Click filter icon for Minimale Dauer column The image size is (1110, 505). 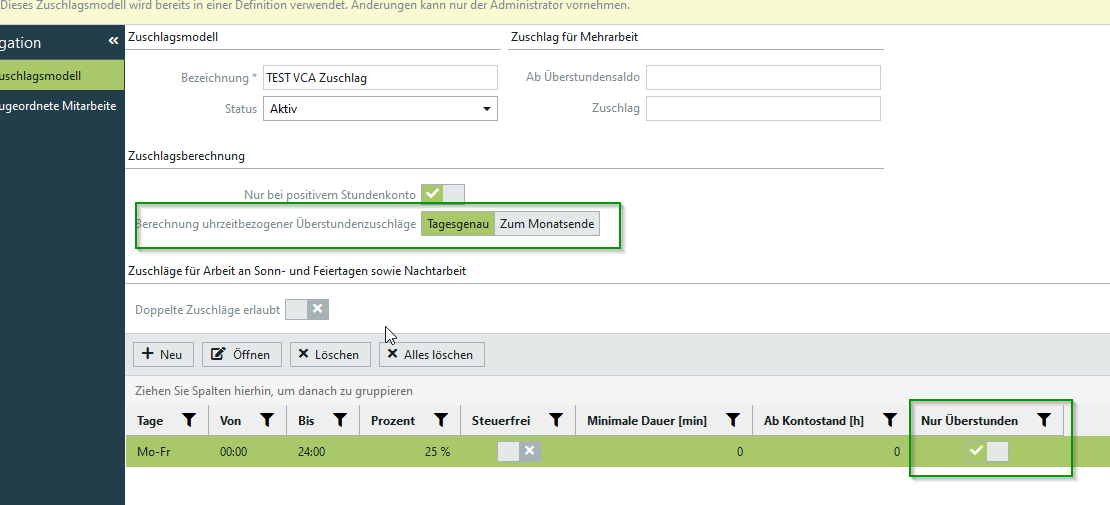732,421
